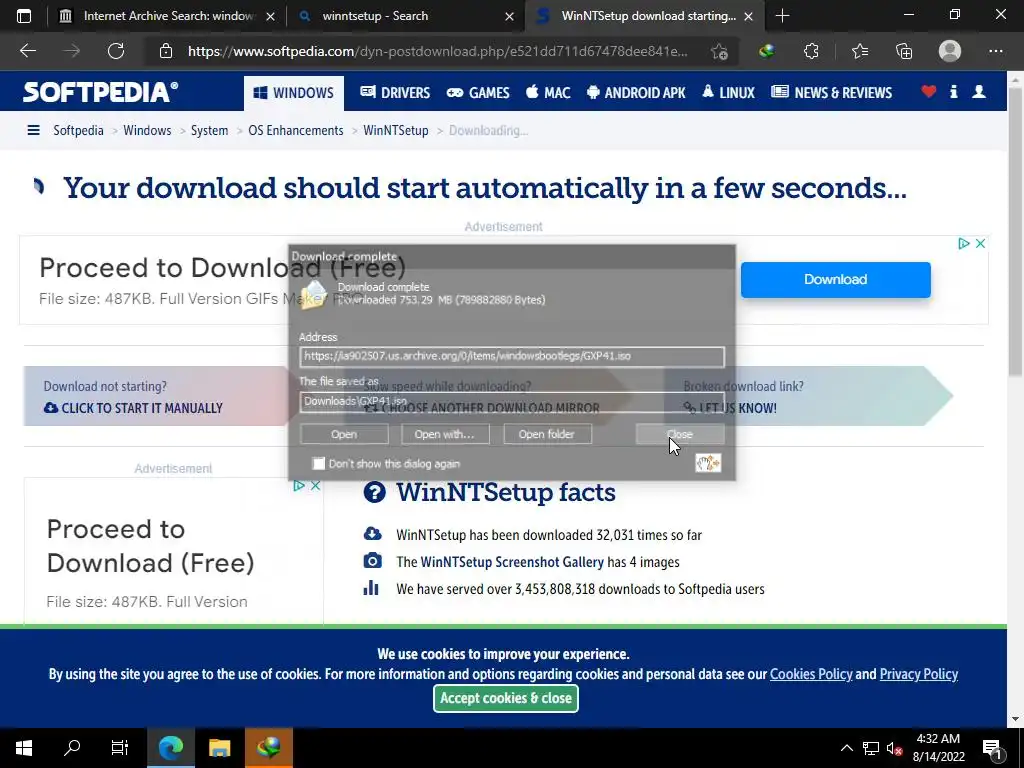Select the WinNTSetup download starting tab

(x=645, y=16)
